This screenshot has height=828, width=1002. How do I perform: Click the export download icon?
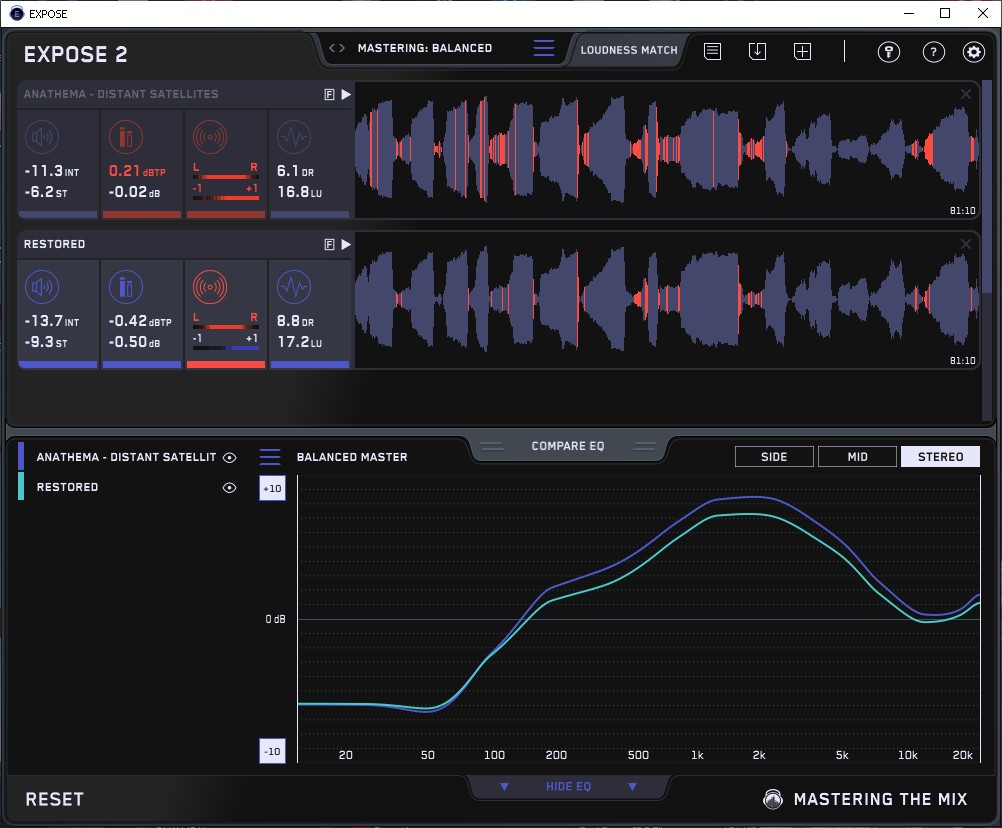coord(757,51)
